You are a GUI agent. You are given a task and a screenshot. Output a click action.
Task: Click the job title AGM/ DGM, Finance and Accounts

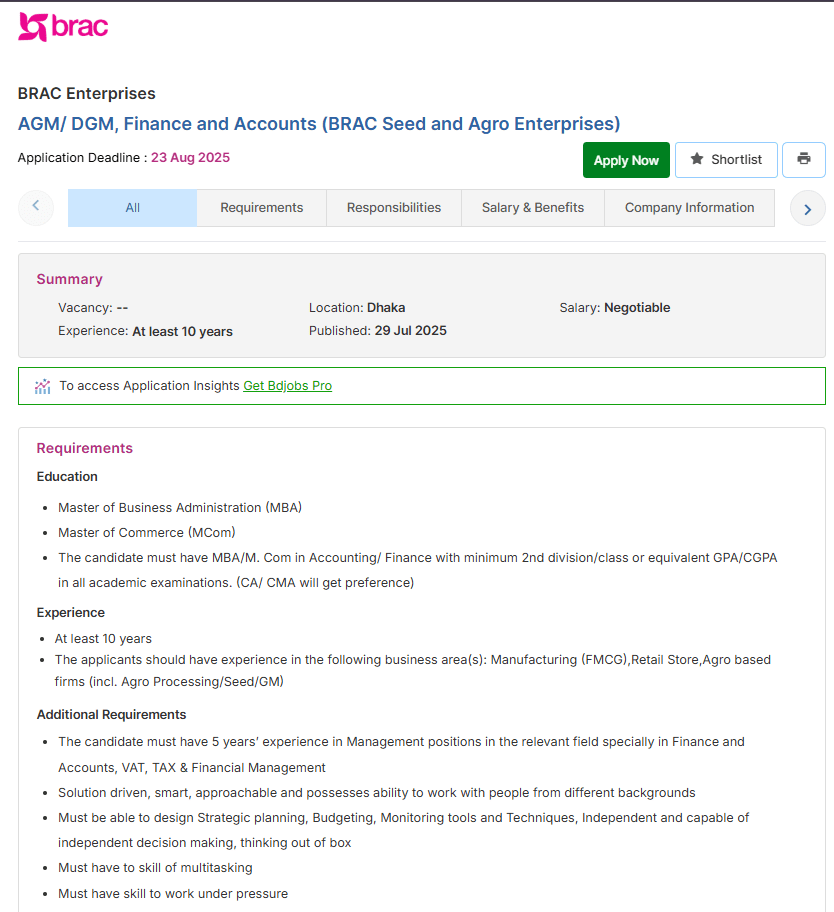tap(319, 124)
